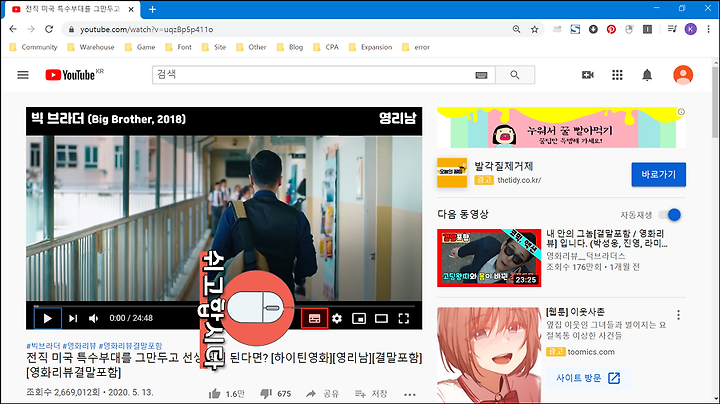Play the video with the play button

48,318
